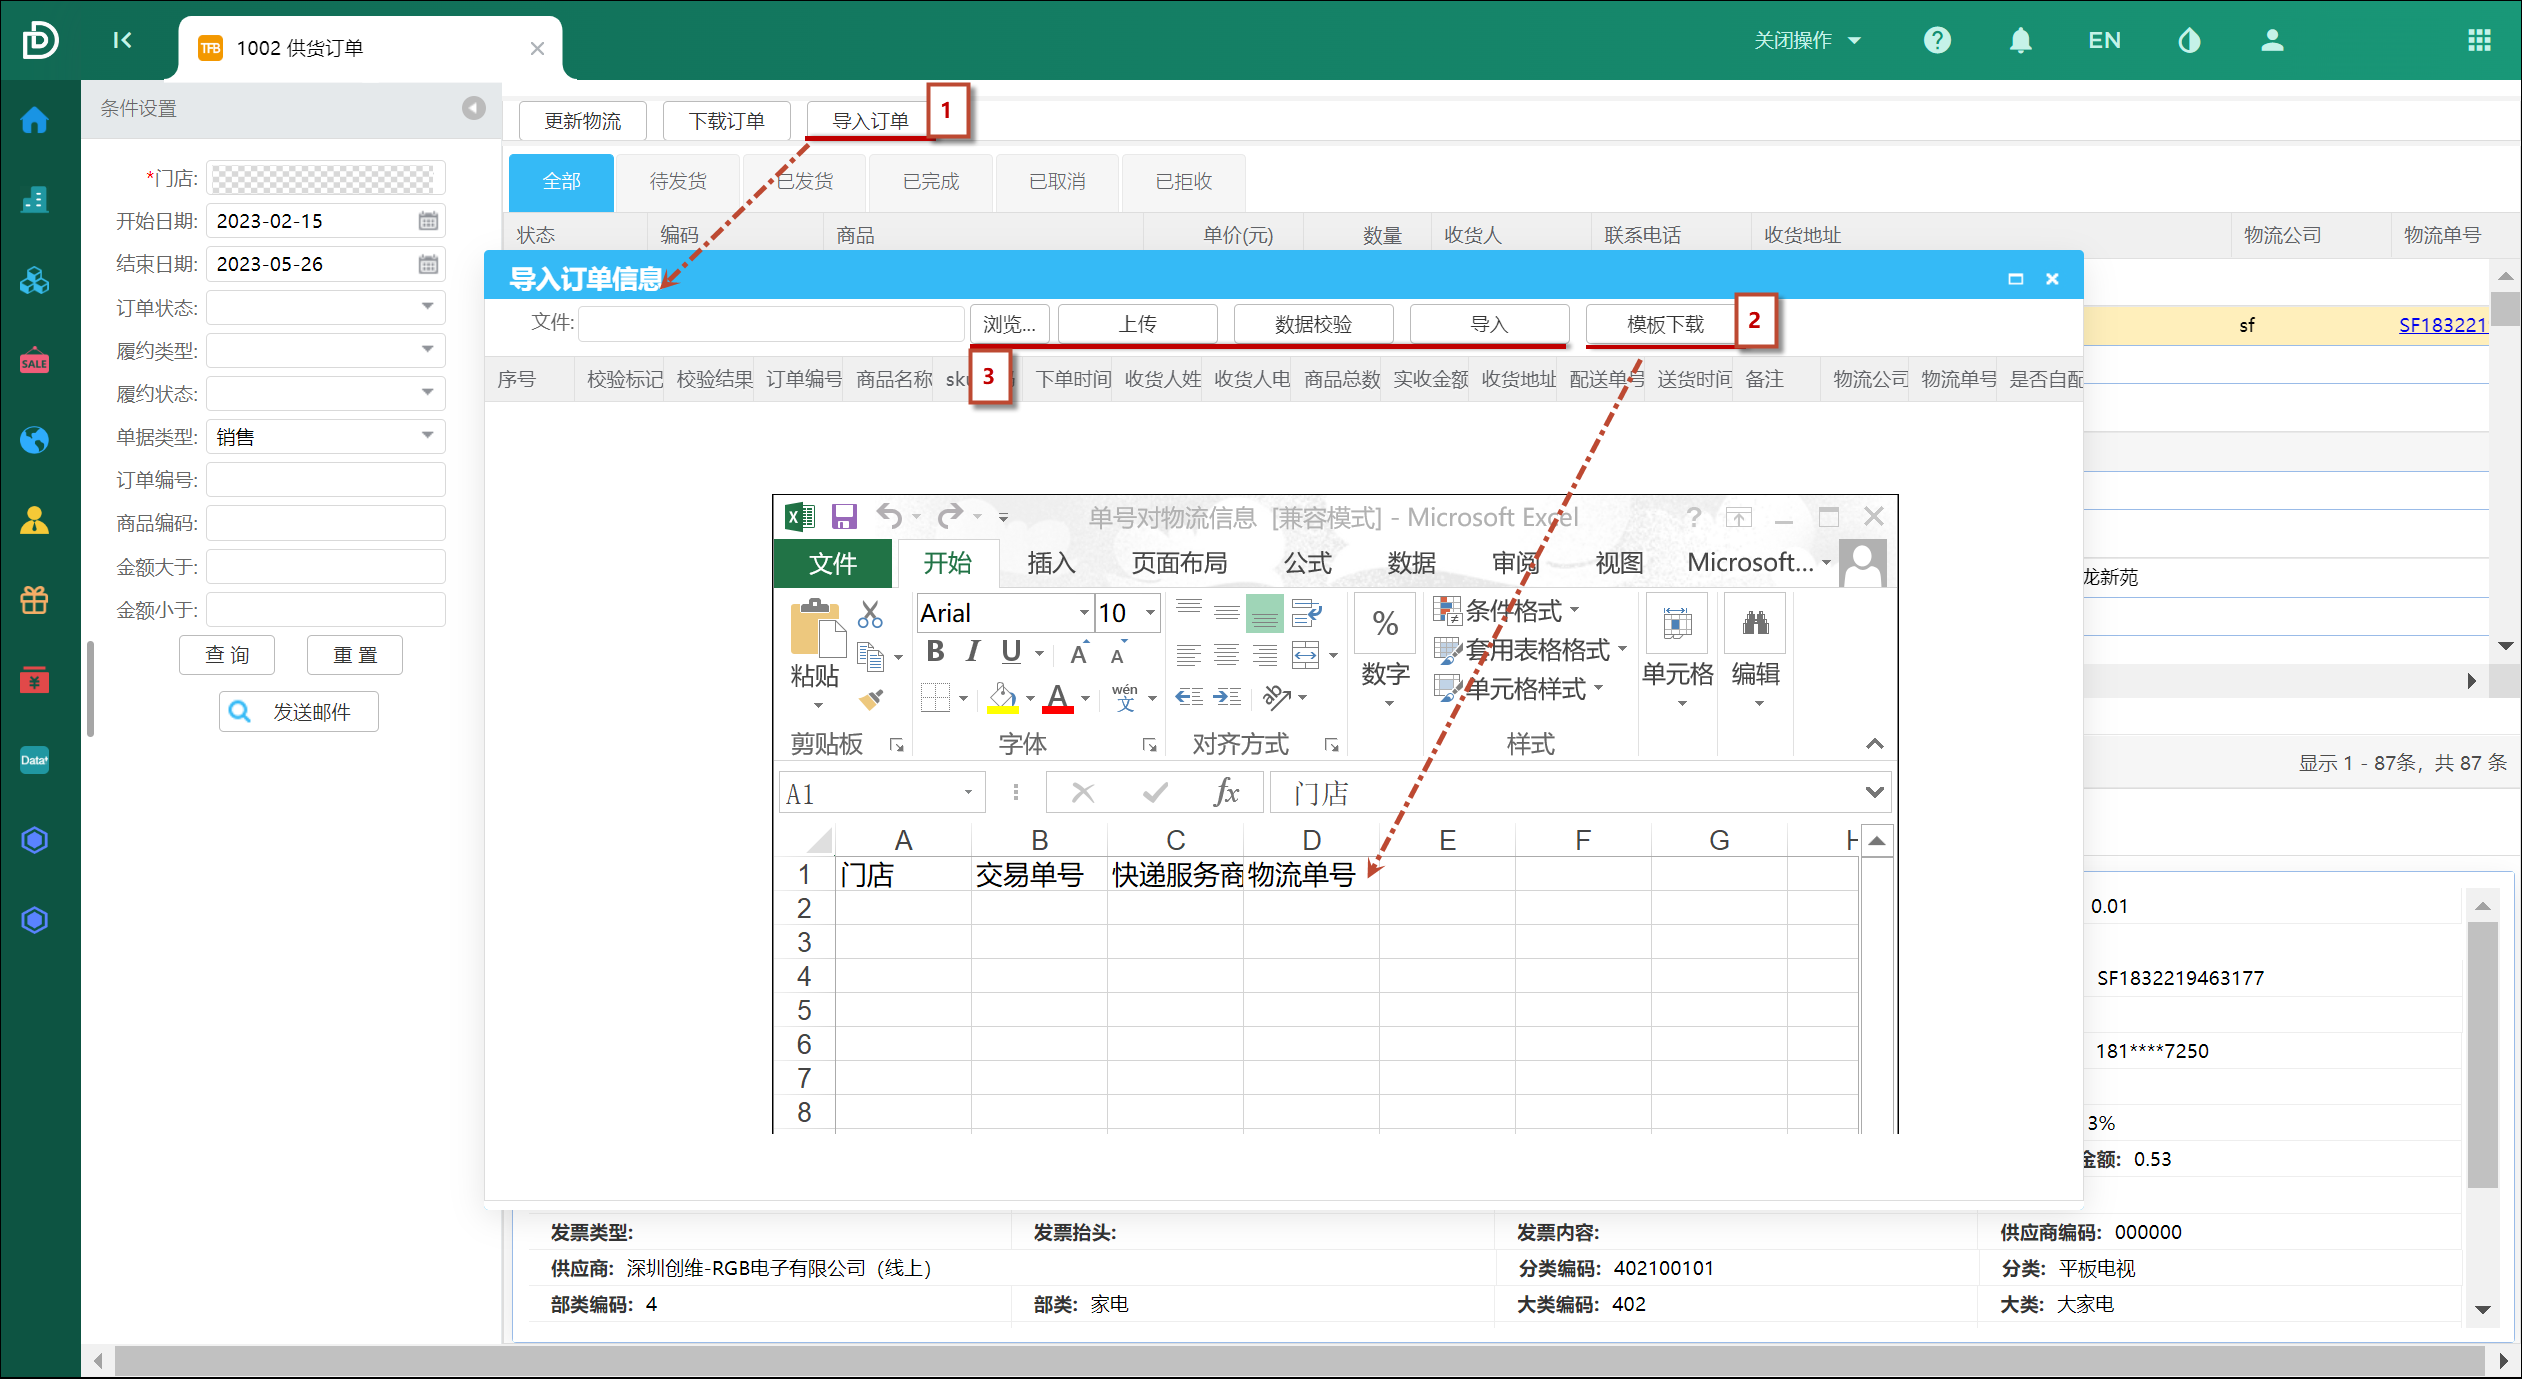Click the Excel cut scissors icon
Image resolution: width=2522 pixels, height=1379 pixels.
click(x=870, y=613)
